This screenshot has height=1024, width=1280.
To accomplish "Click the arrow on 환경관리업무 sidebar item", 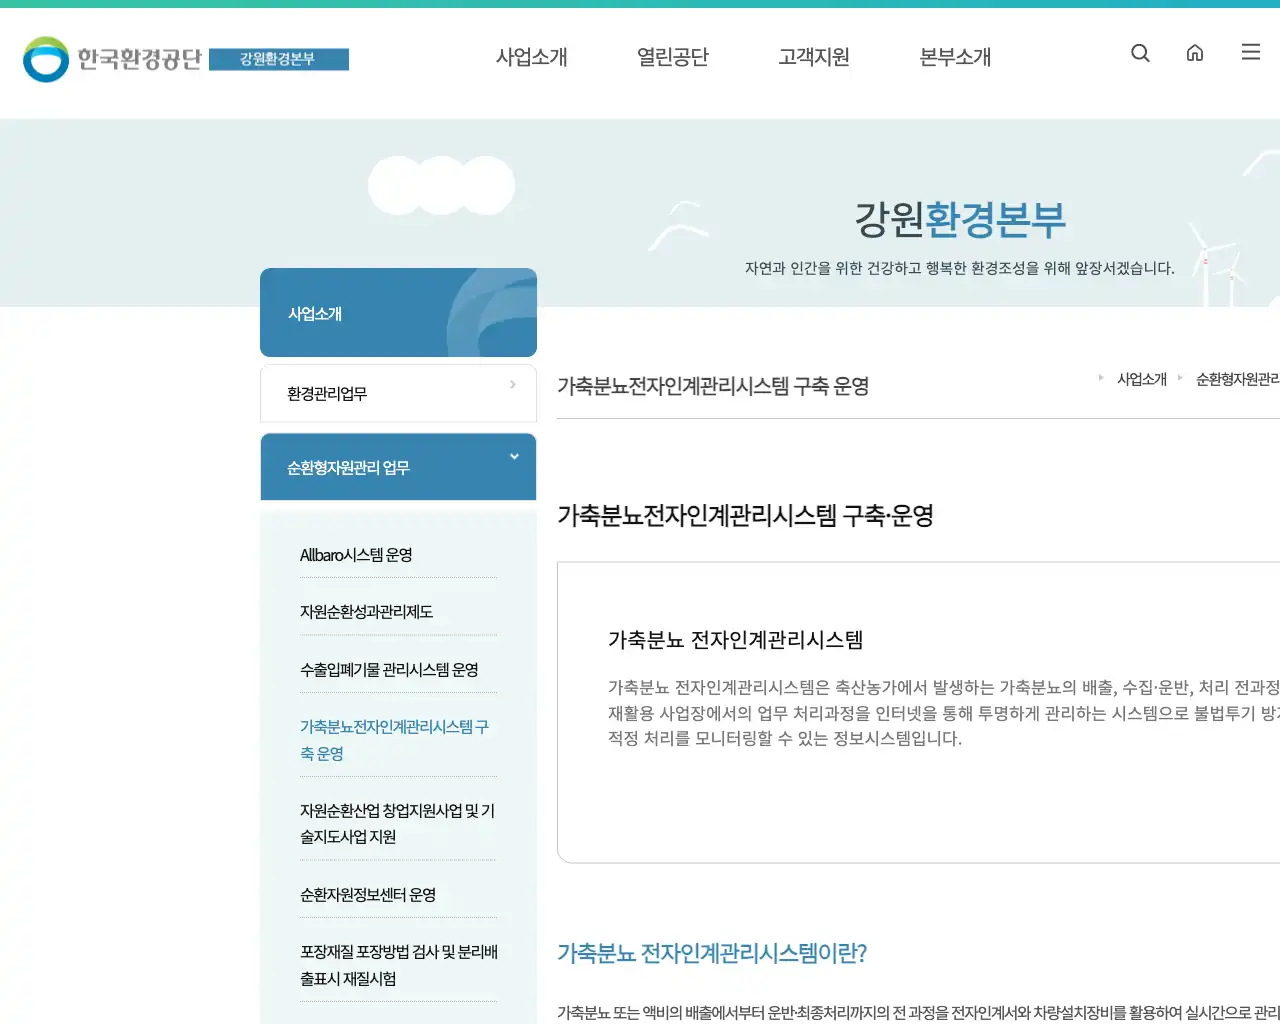I will pos(512,383).
